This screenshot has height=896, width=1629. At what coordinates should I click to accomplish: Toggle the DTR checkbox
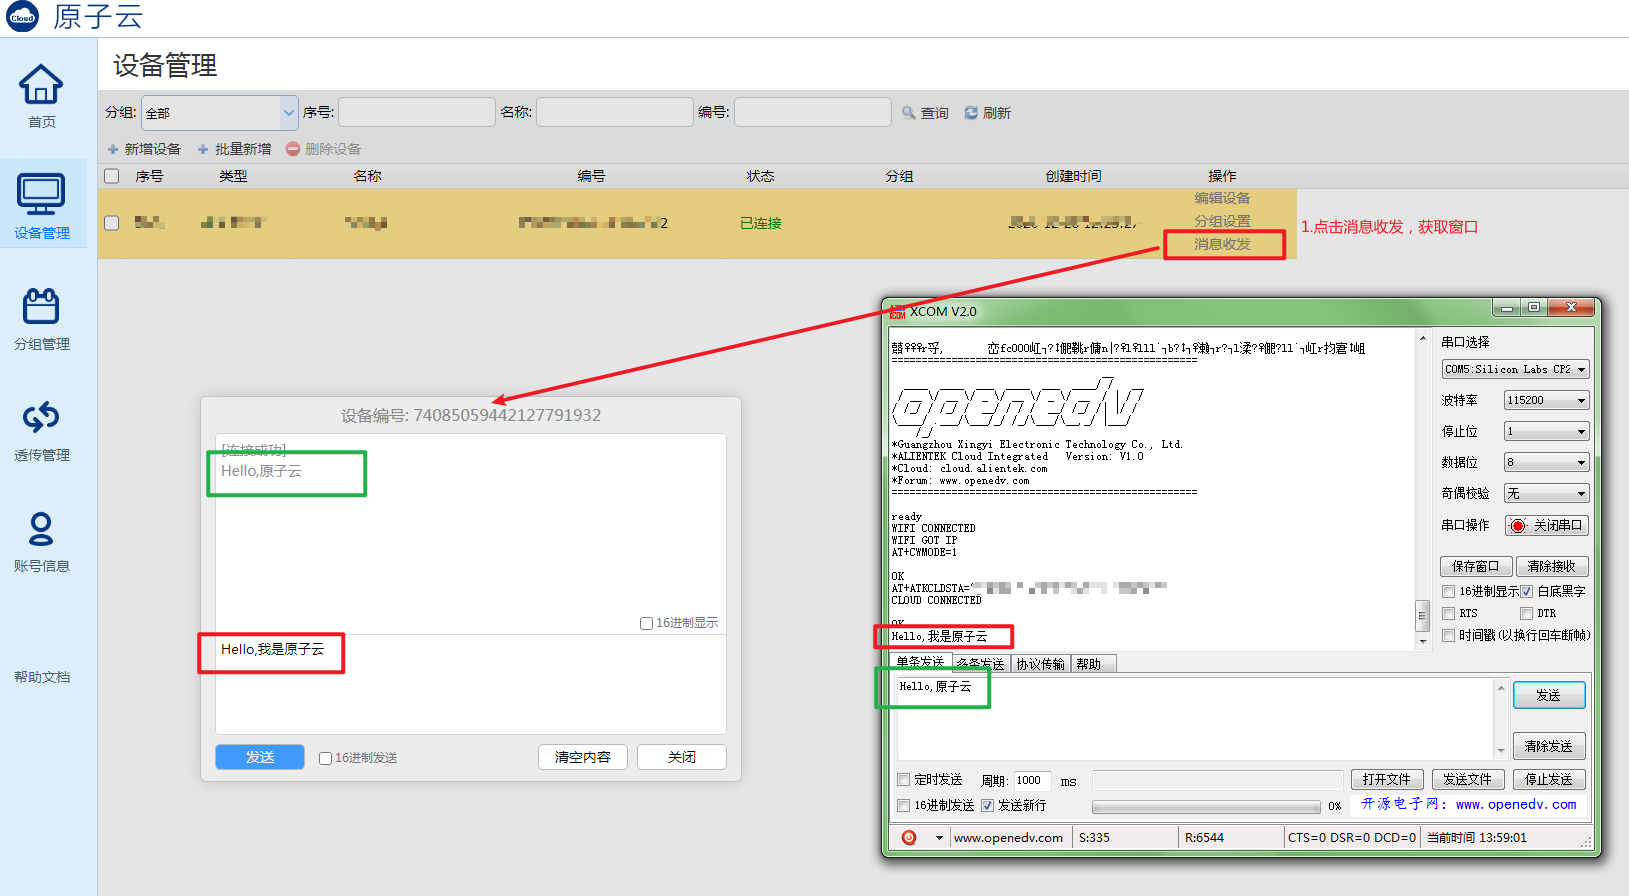[1527, 614]
